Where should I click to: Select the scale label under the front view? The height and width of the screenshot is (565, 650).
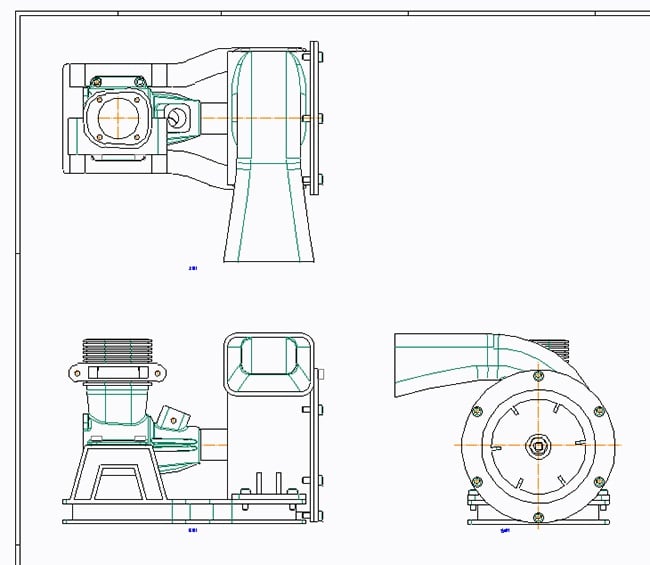192,531
